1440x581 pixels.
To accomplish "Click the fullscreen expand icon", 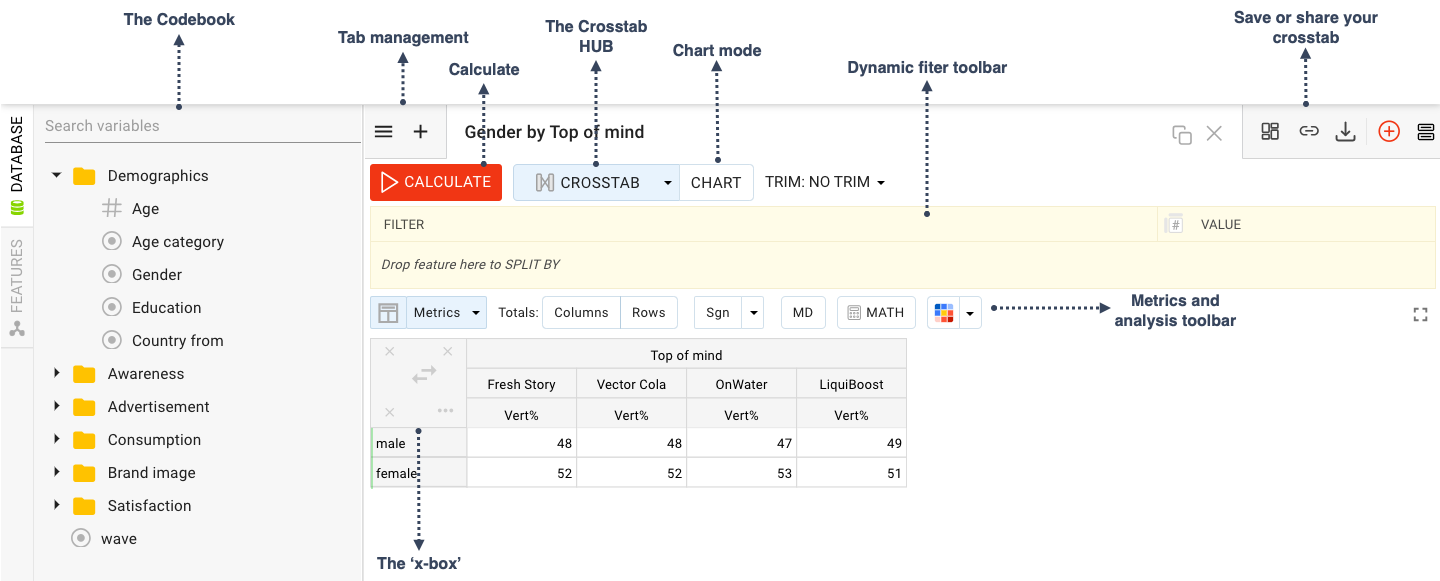I will tap(1420, 314).
